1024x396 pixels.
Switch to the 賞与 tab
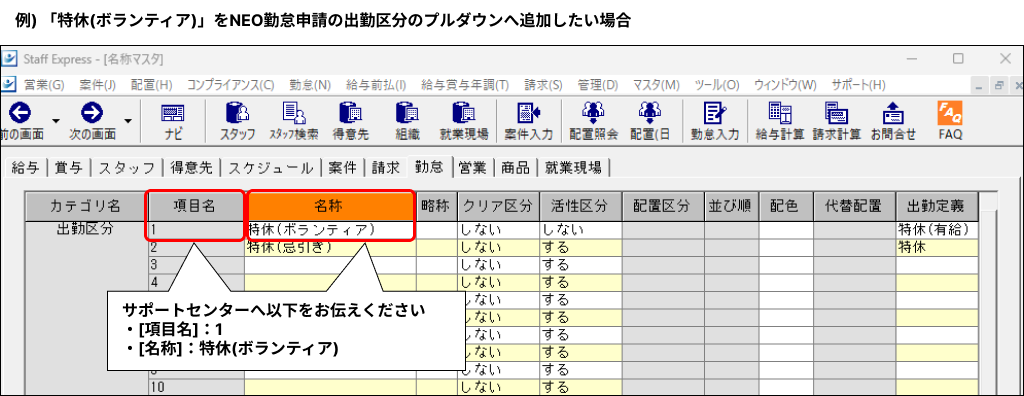pos(69,168)
